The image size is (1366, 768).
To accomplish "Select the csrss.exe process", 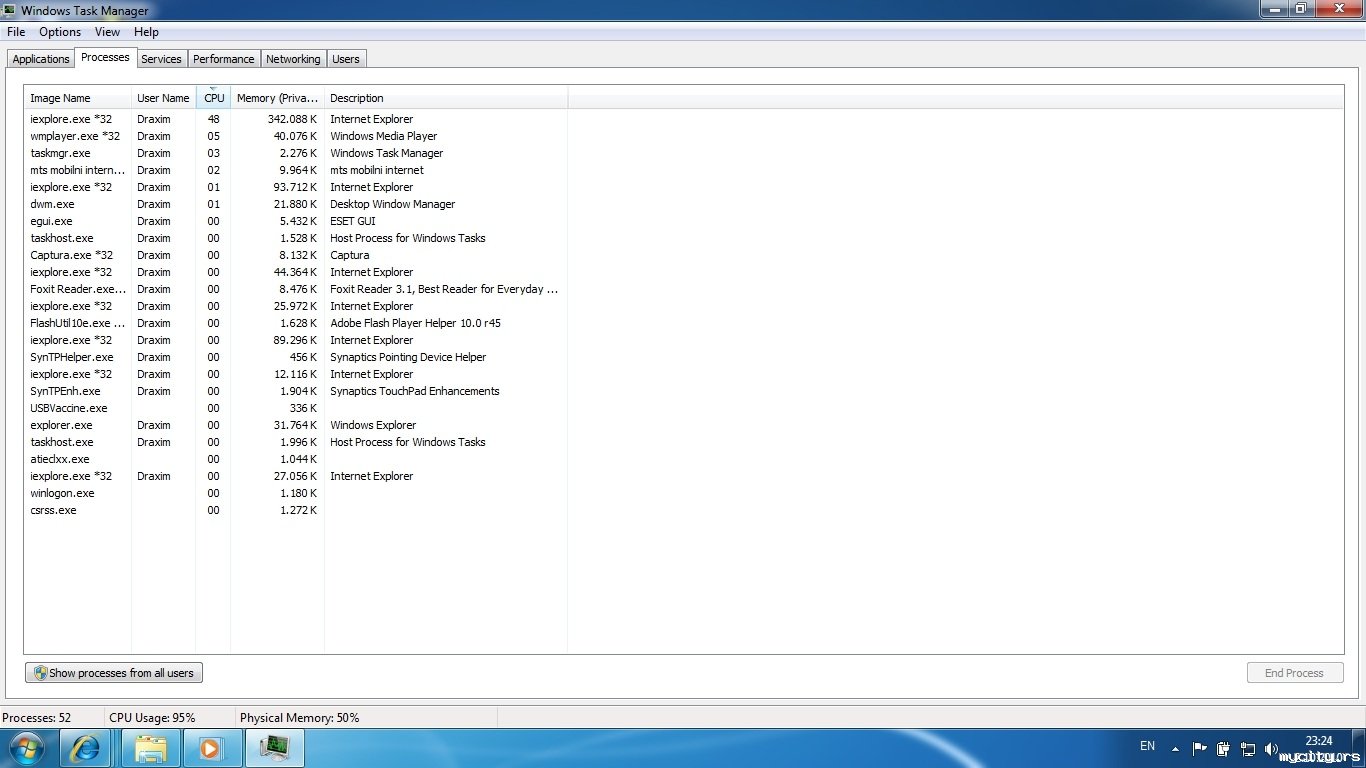I will coord(296,510).
